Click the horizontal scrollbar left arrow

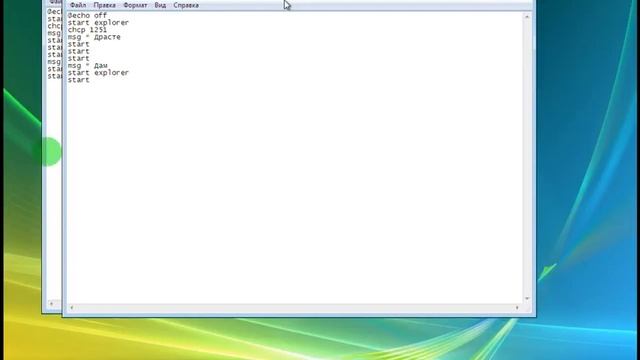pyautogui.click(x=72, y=307)
